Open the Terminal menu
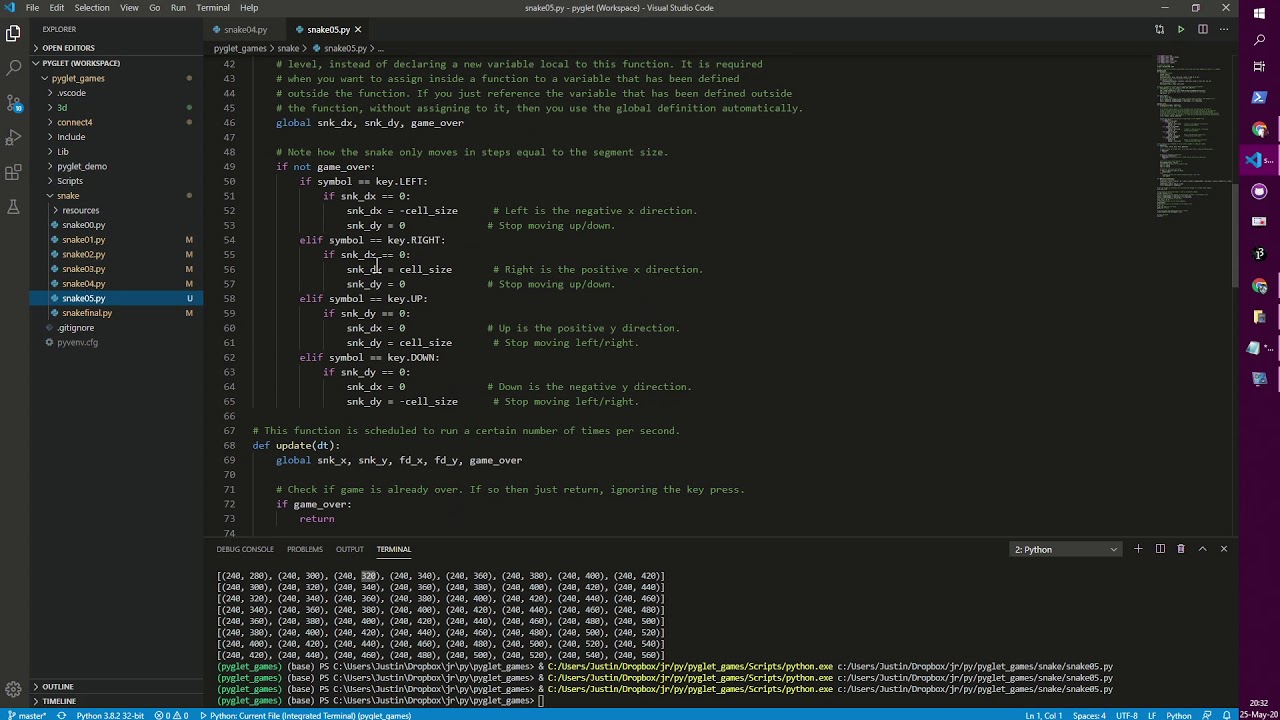The width and height of the screenshot is (1280, 720). pyautogui.click(x=213, y=8)
